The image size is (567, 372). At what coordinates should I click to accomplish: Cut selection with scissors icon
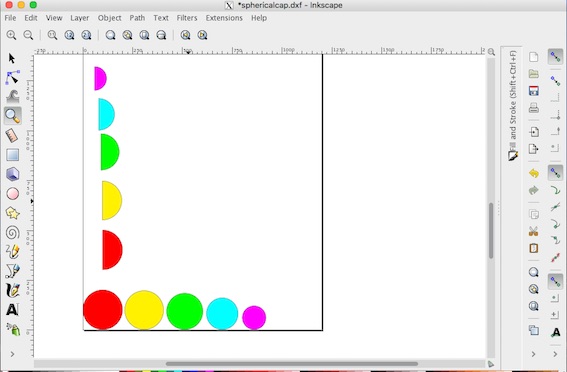[x=534, y=231]
